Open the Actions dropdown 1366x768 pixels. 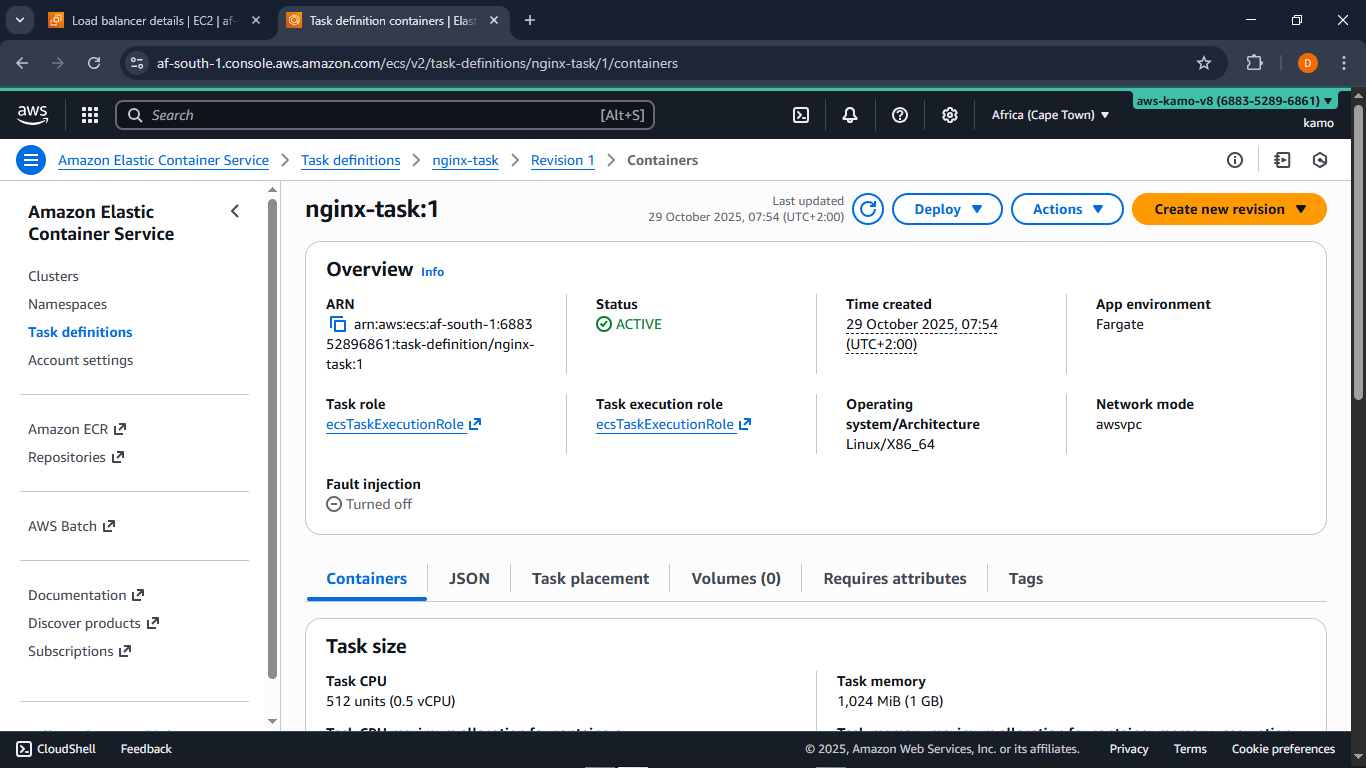click(1066, 209)
